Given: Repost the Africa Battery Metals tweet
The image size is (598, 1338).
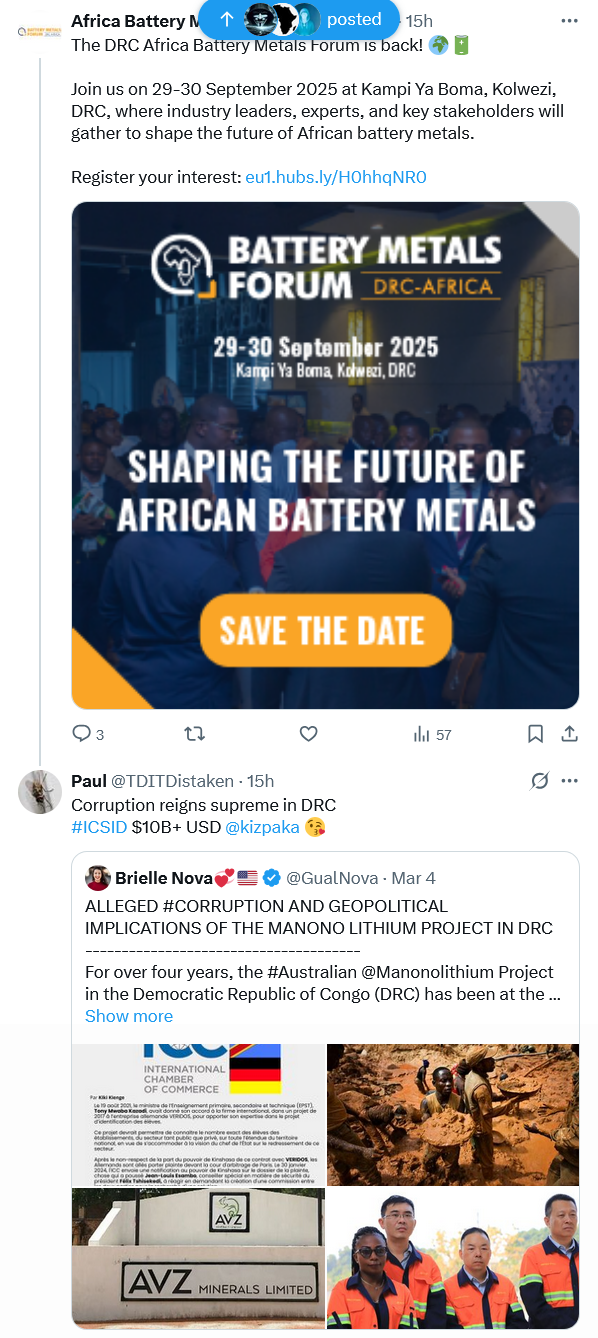Looking at the screenshot, I should 195,734.
